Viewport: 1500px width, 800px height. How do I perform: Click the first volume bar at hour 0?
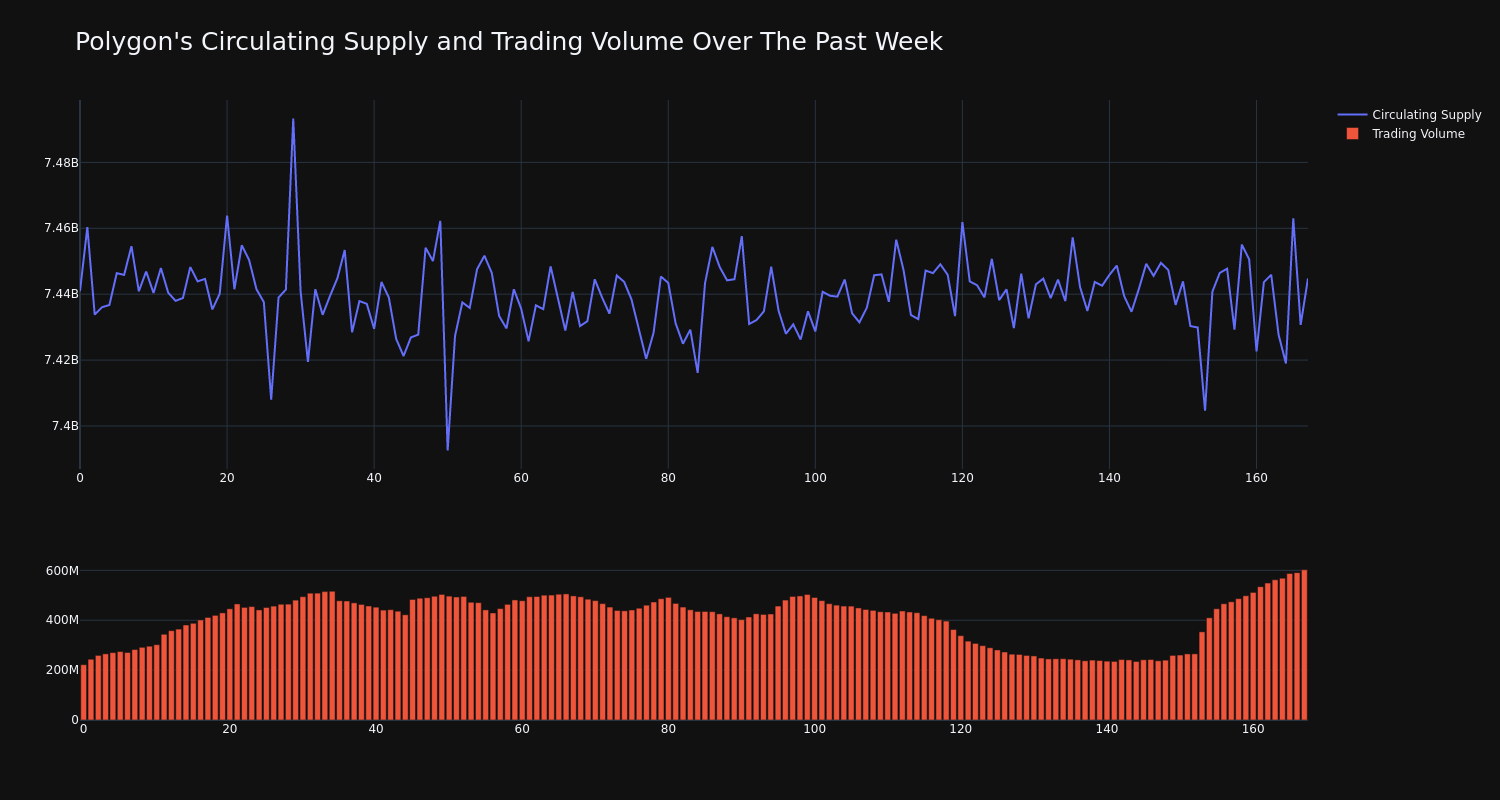coord(83,692)
